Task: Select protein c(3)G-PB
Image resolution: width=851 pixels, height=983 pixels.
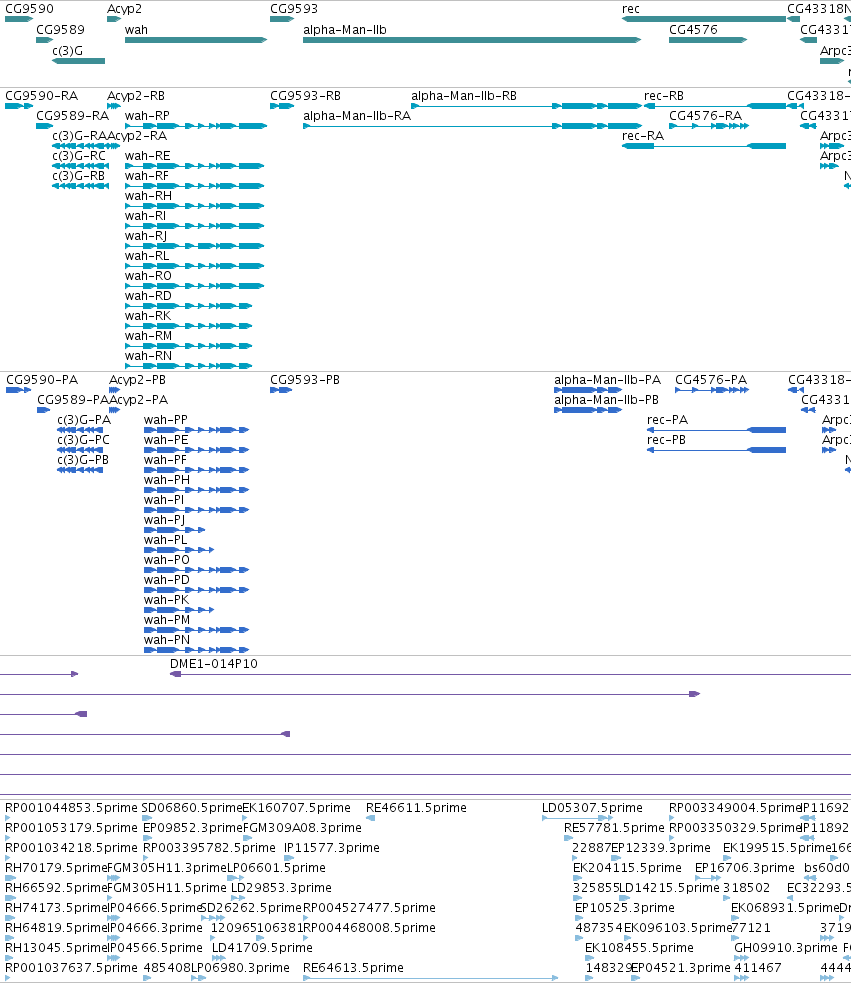Action: point(80,470)
